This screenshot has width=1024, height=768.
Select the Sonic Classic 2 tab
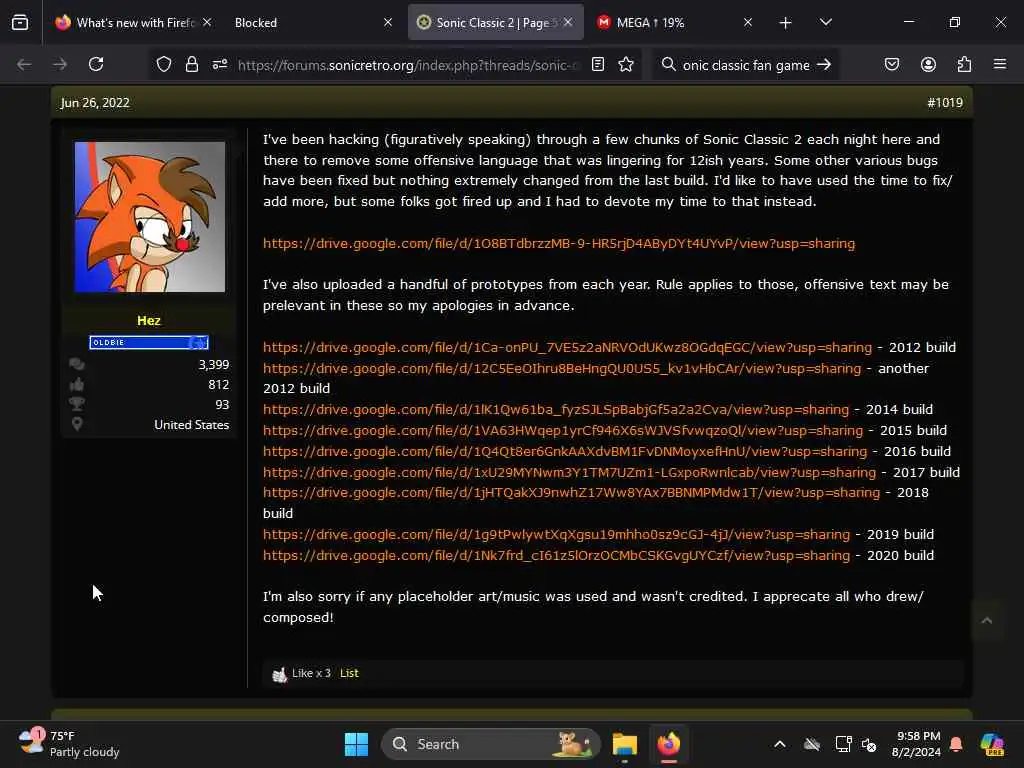point(496,22)
